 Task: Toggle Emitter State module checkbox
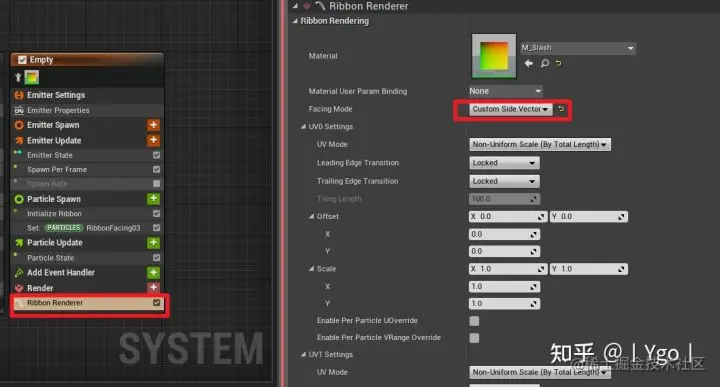[157, 155]
